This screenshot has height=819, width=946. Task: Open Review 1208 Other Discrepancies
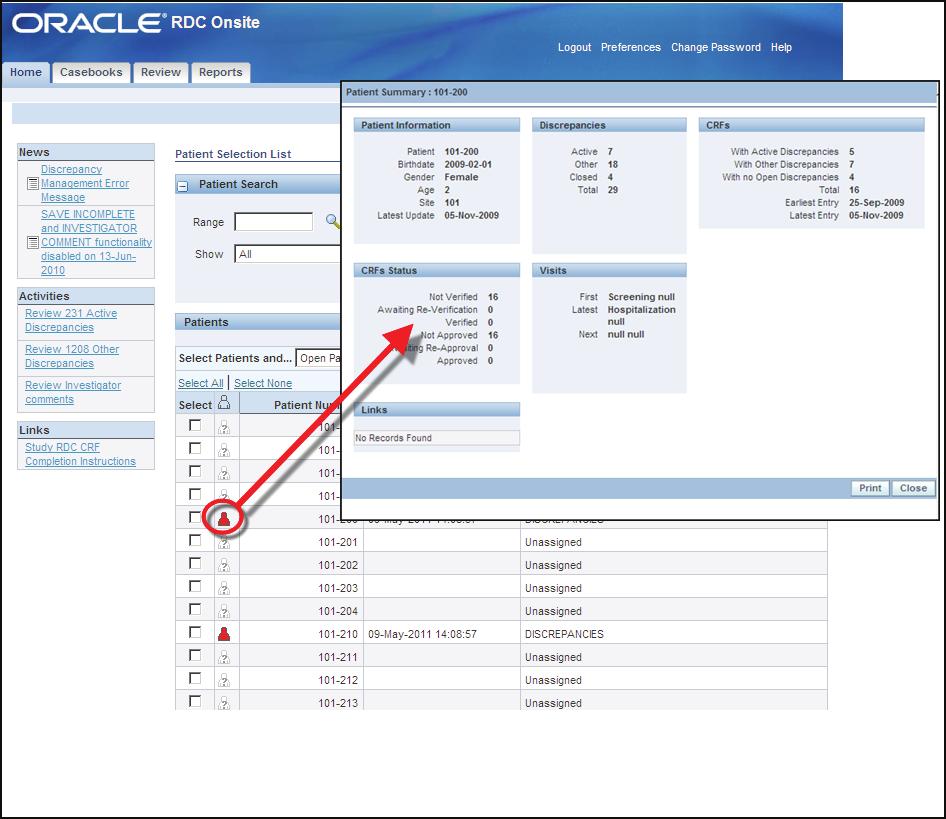(72, 356)
